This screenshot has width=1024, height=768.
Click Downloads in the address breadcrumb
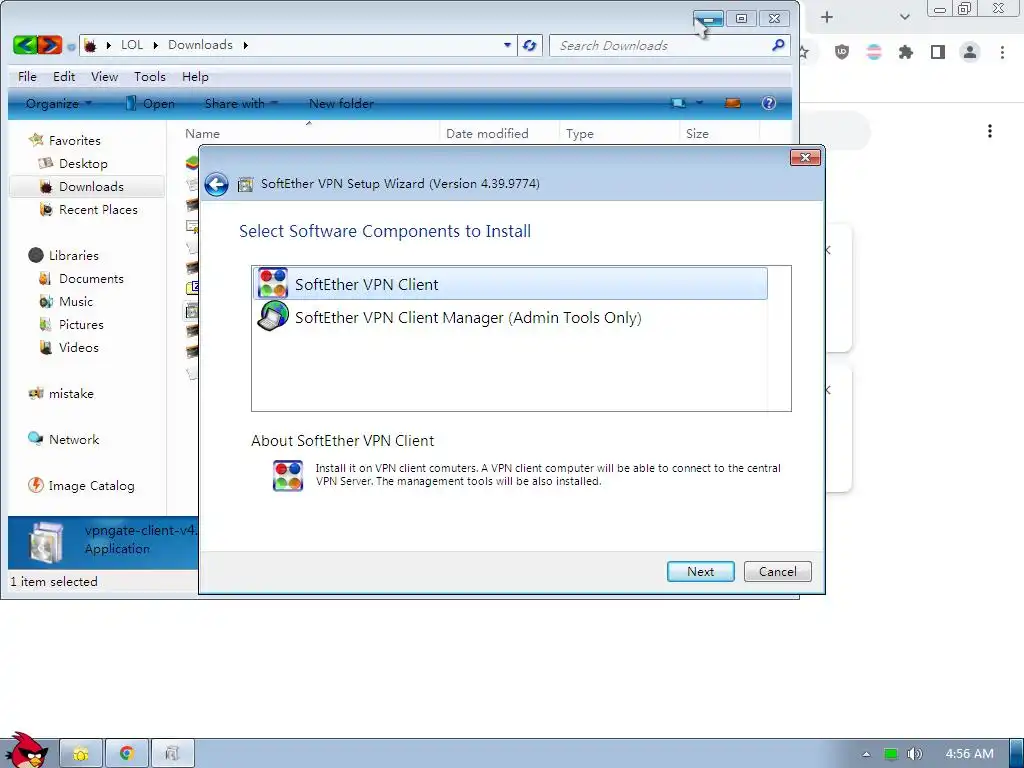[x=200, y=44]
